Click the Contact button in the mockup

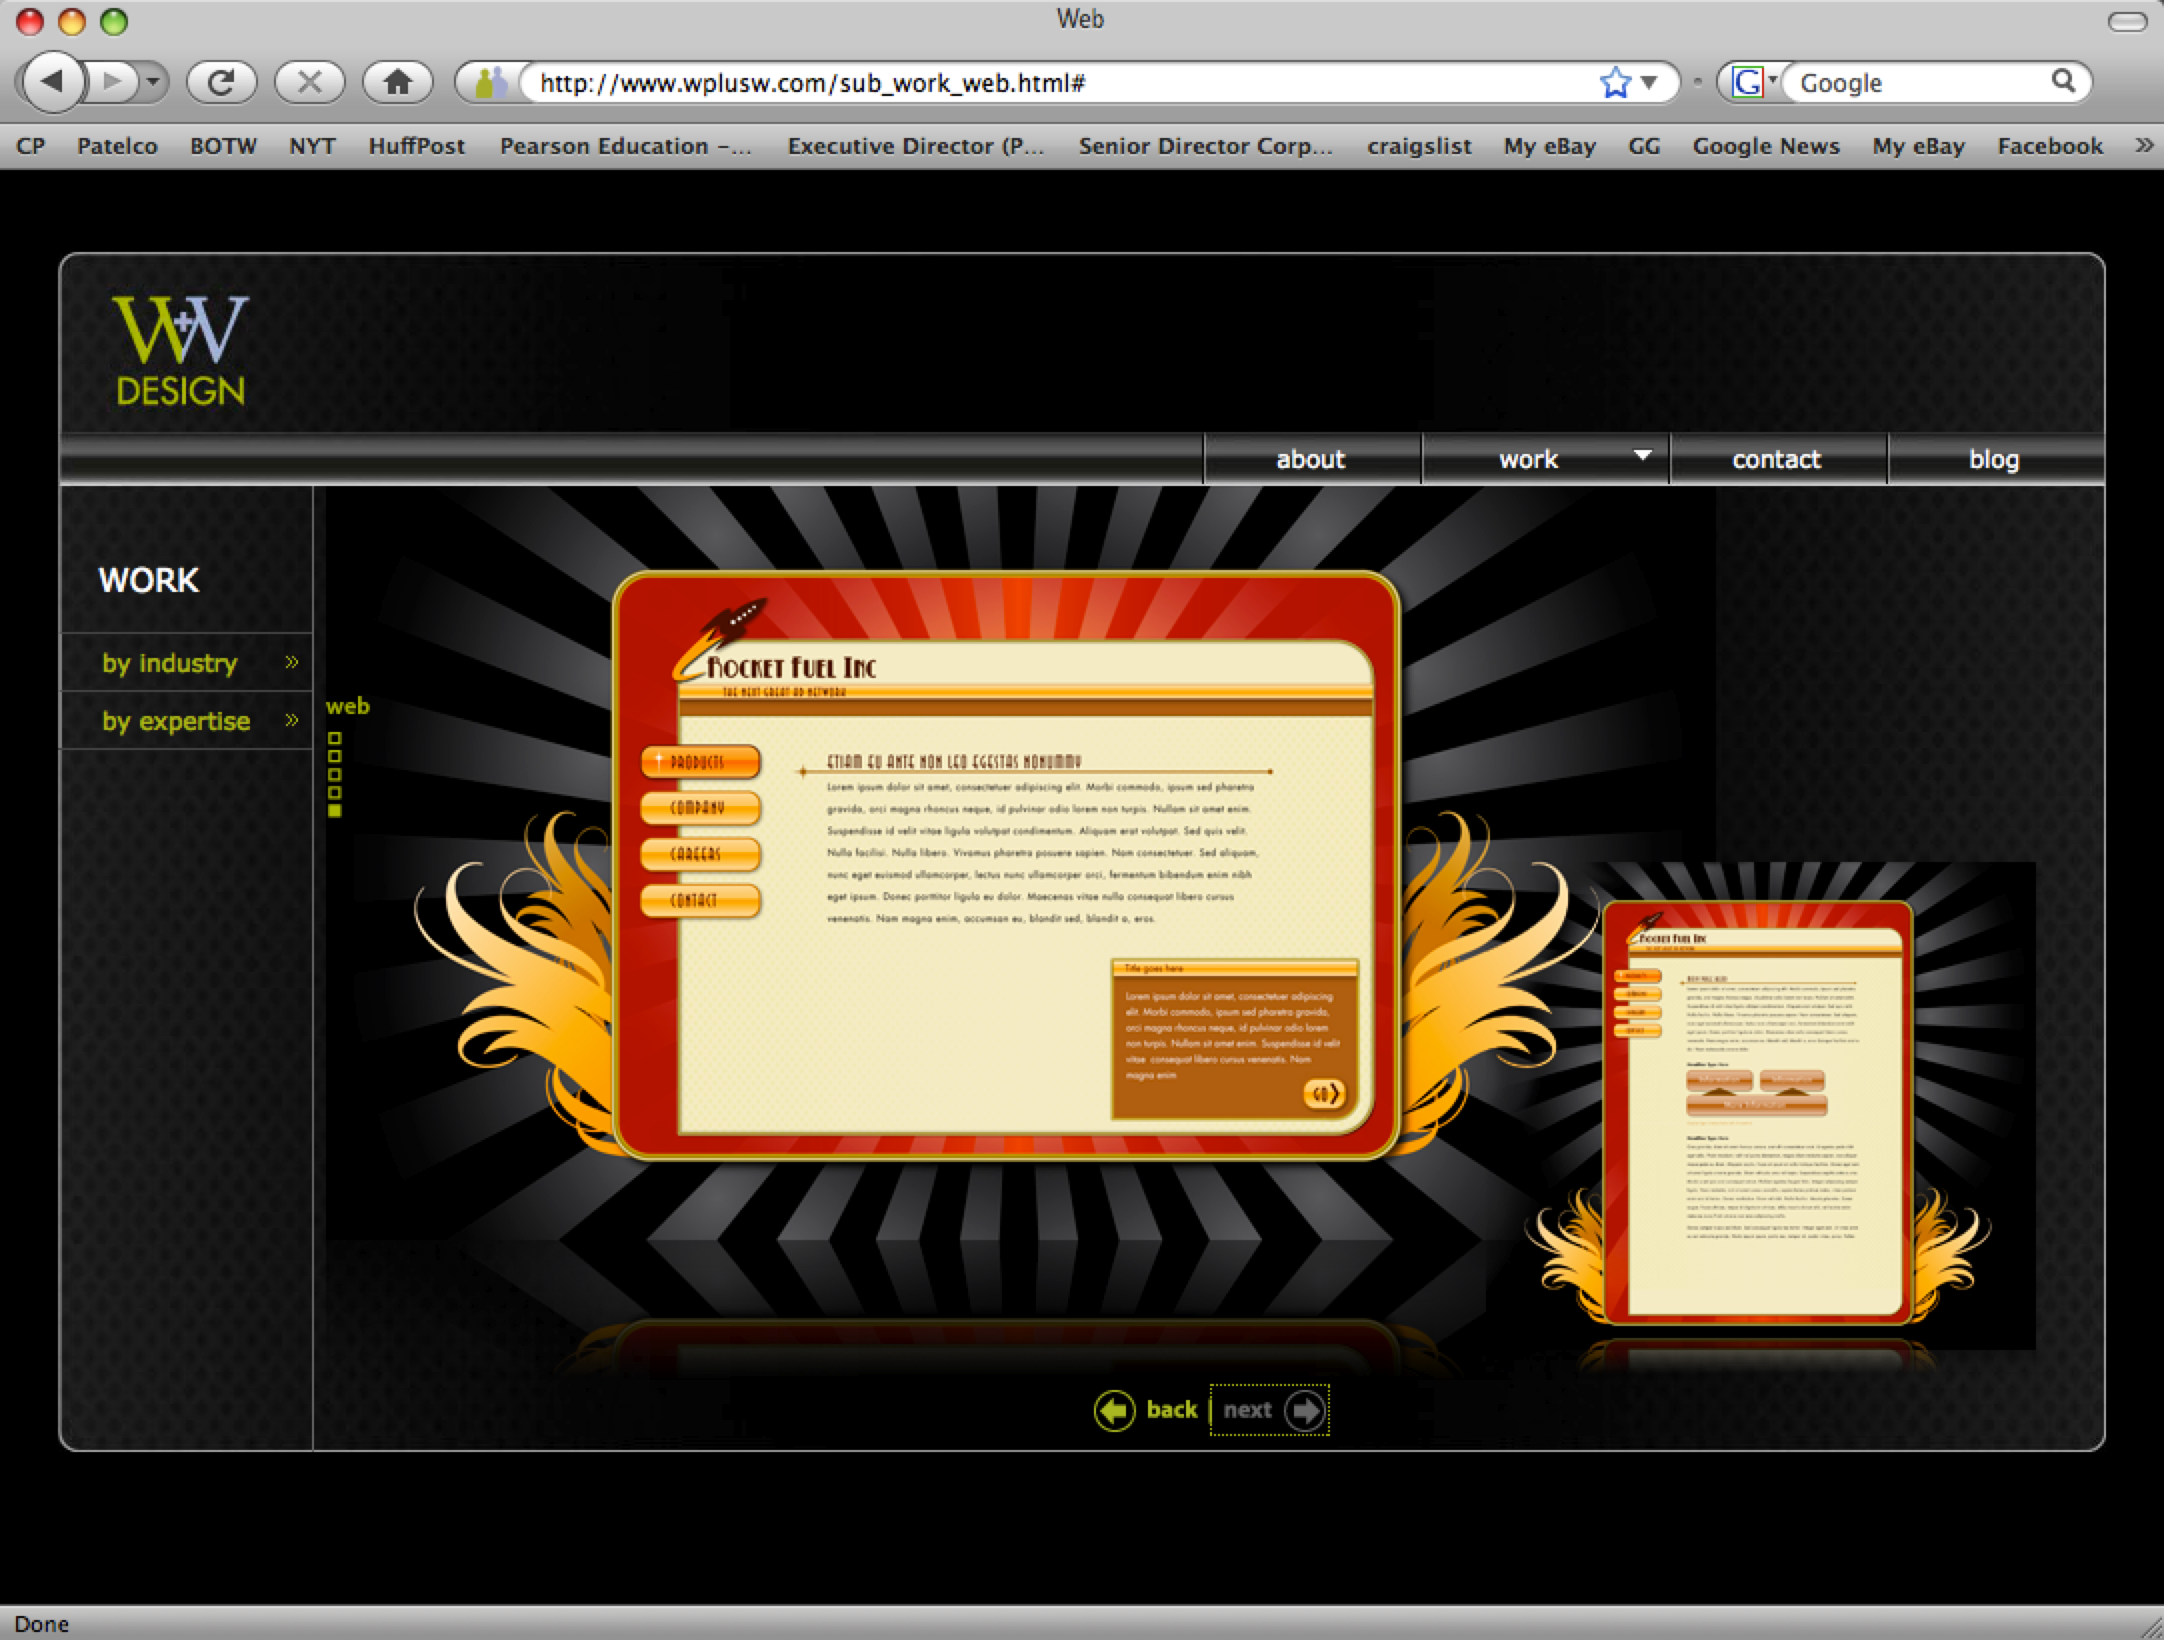[700, 900]
